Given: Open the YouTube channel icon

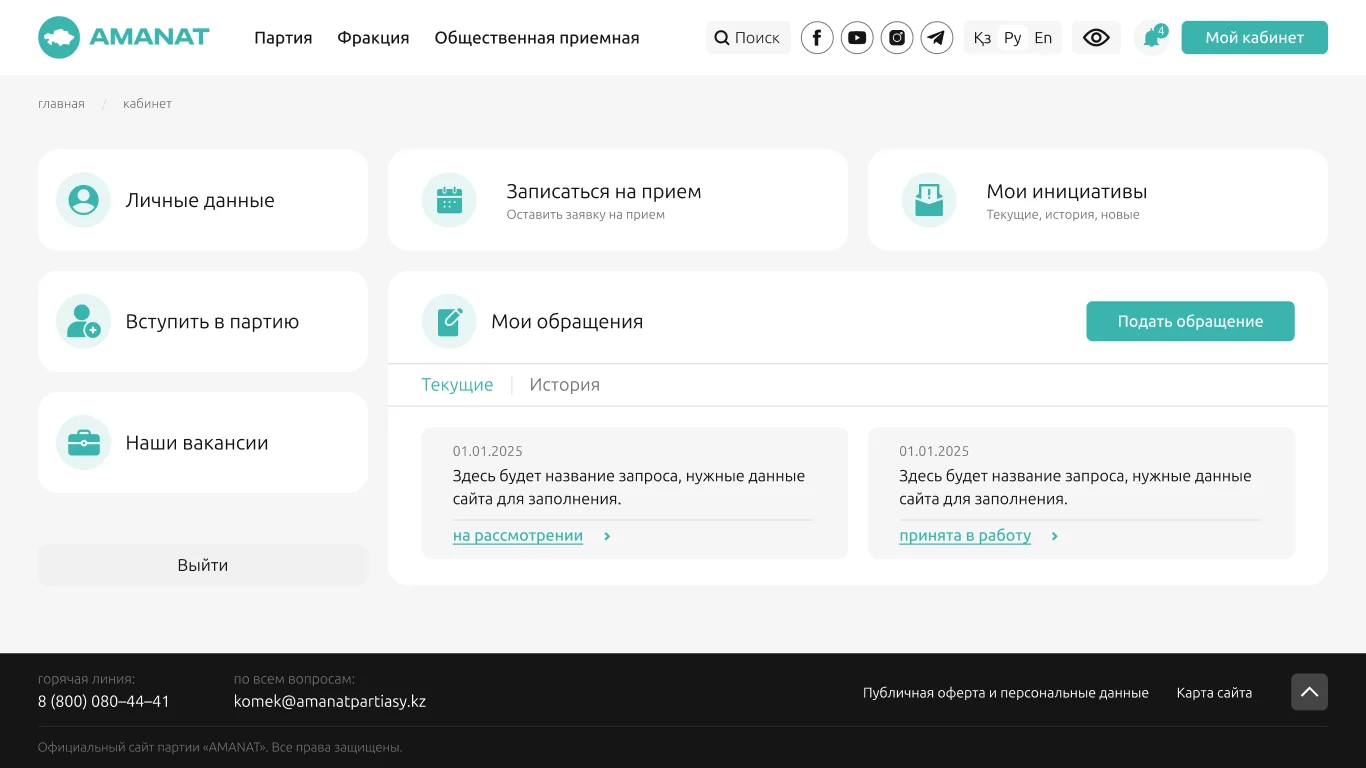Looking at the screenshot, I should click(857, 38).
